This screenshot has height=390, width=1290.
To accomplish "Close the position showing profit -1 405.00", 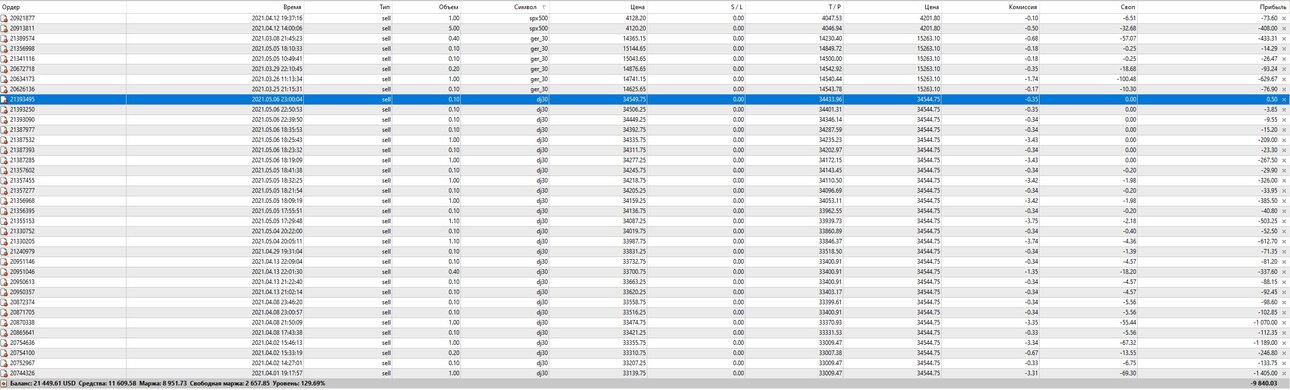I will point(1285,374).
